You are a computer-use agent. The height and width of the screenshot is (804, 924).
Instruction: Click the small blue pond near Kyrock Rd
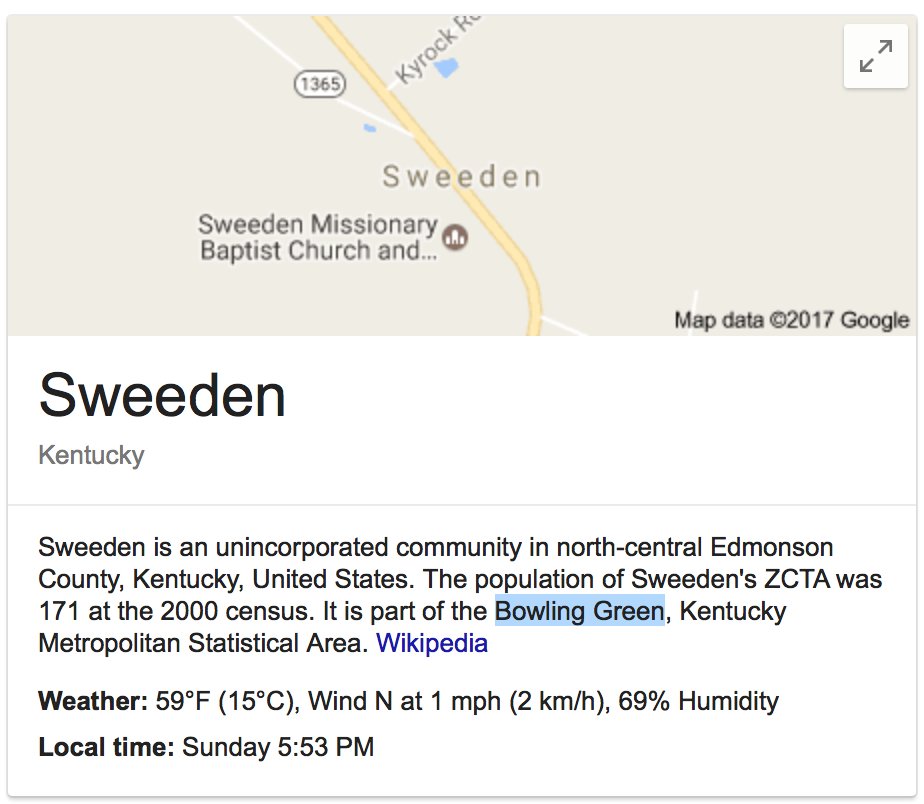pos(446,67)
